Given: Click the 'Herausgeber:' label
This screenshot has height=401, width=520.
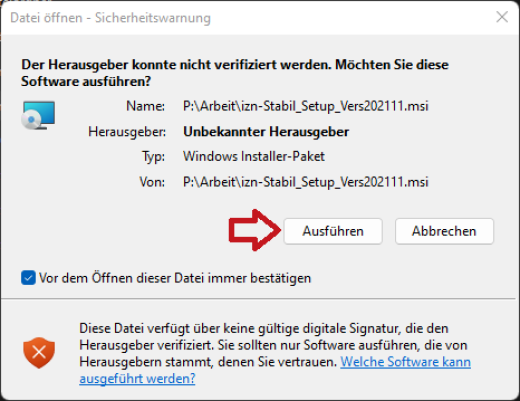Looking at the screenshot, I should coord(127,132).
